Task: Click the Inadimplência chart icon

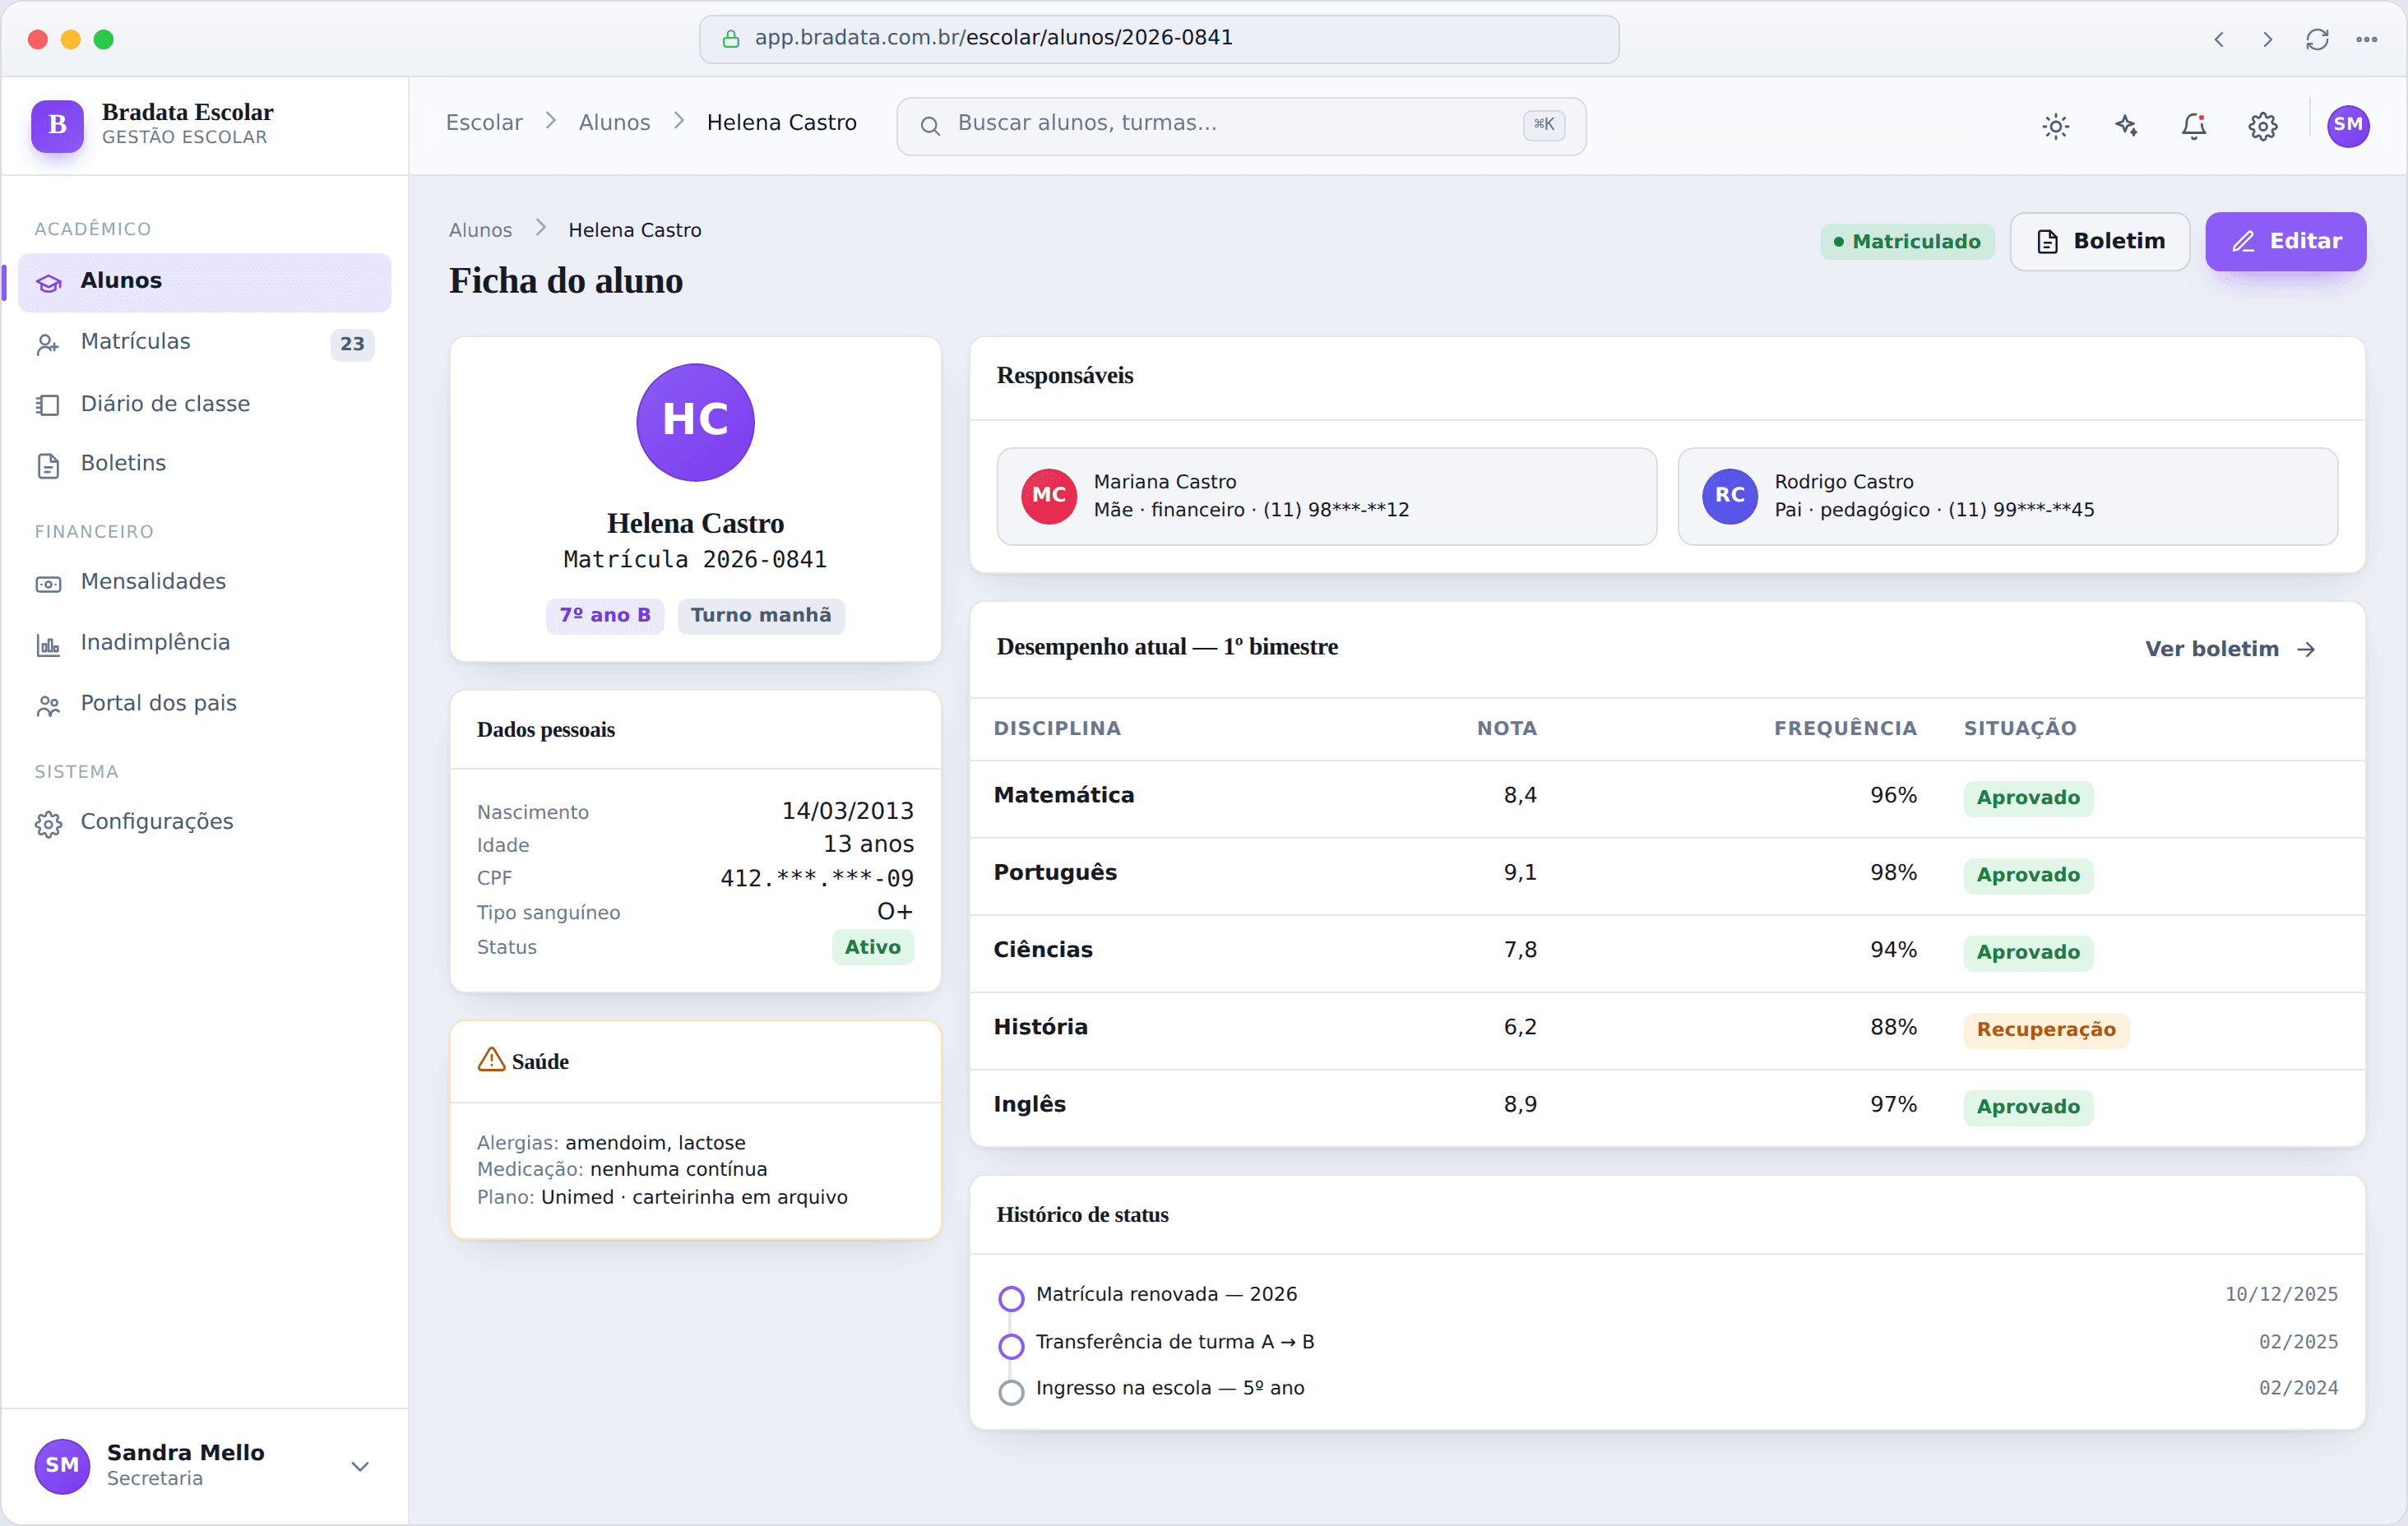Action: click(x=48, y=645)
